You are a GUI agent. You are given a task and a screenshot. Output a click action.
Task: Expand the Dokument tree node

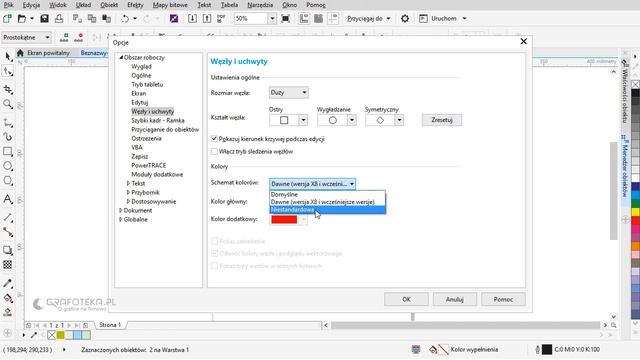(120, 210)
